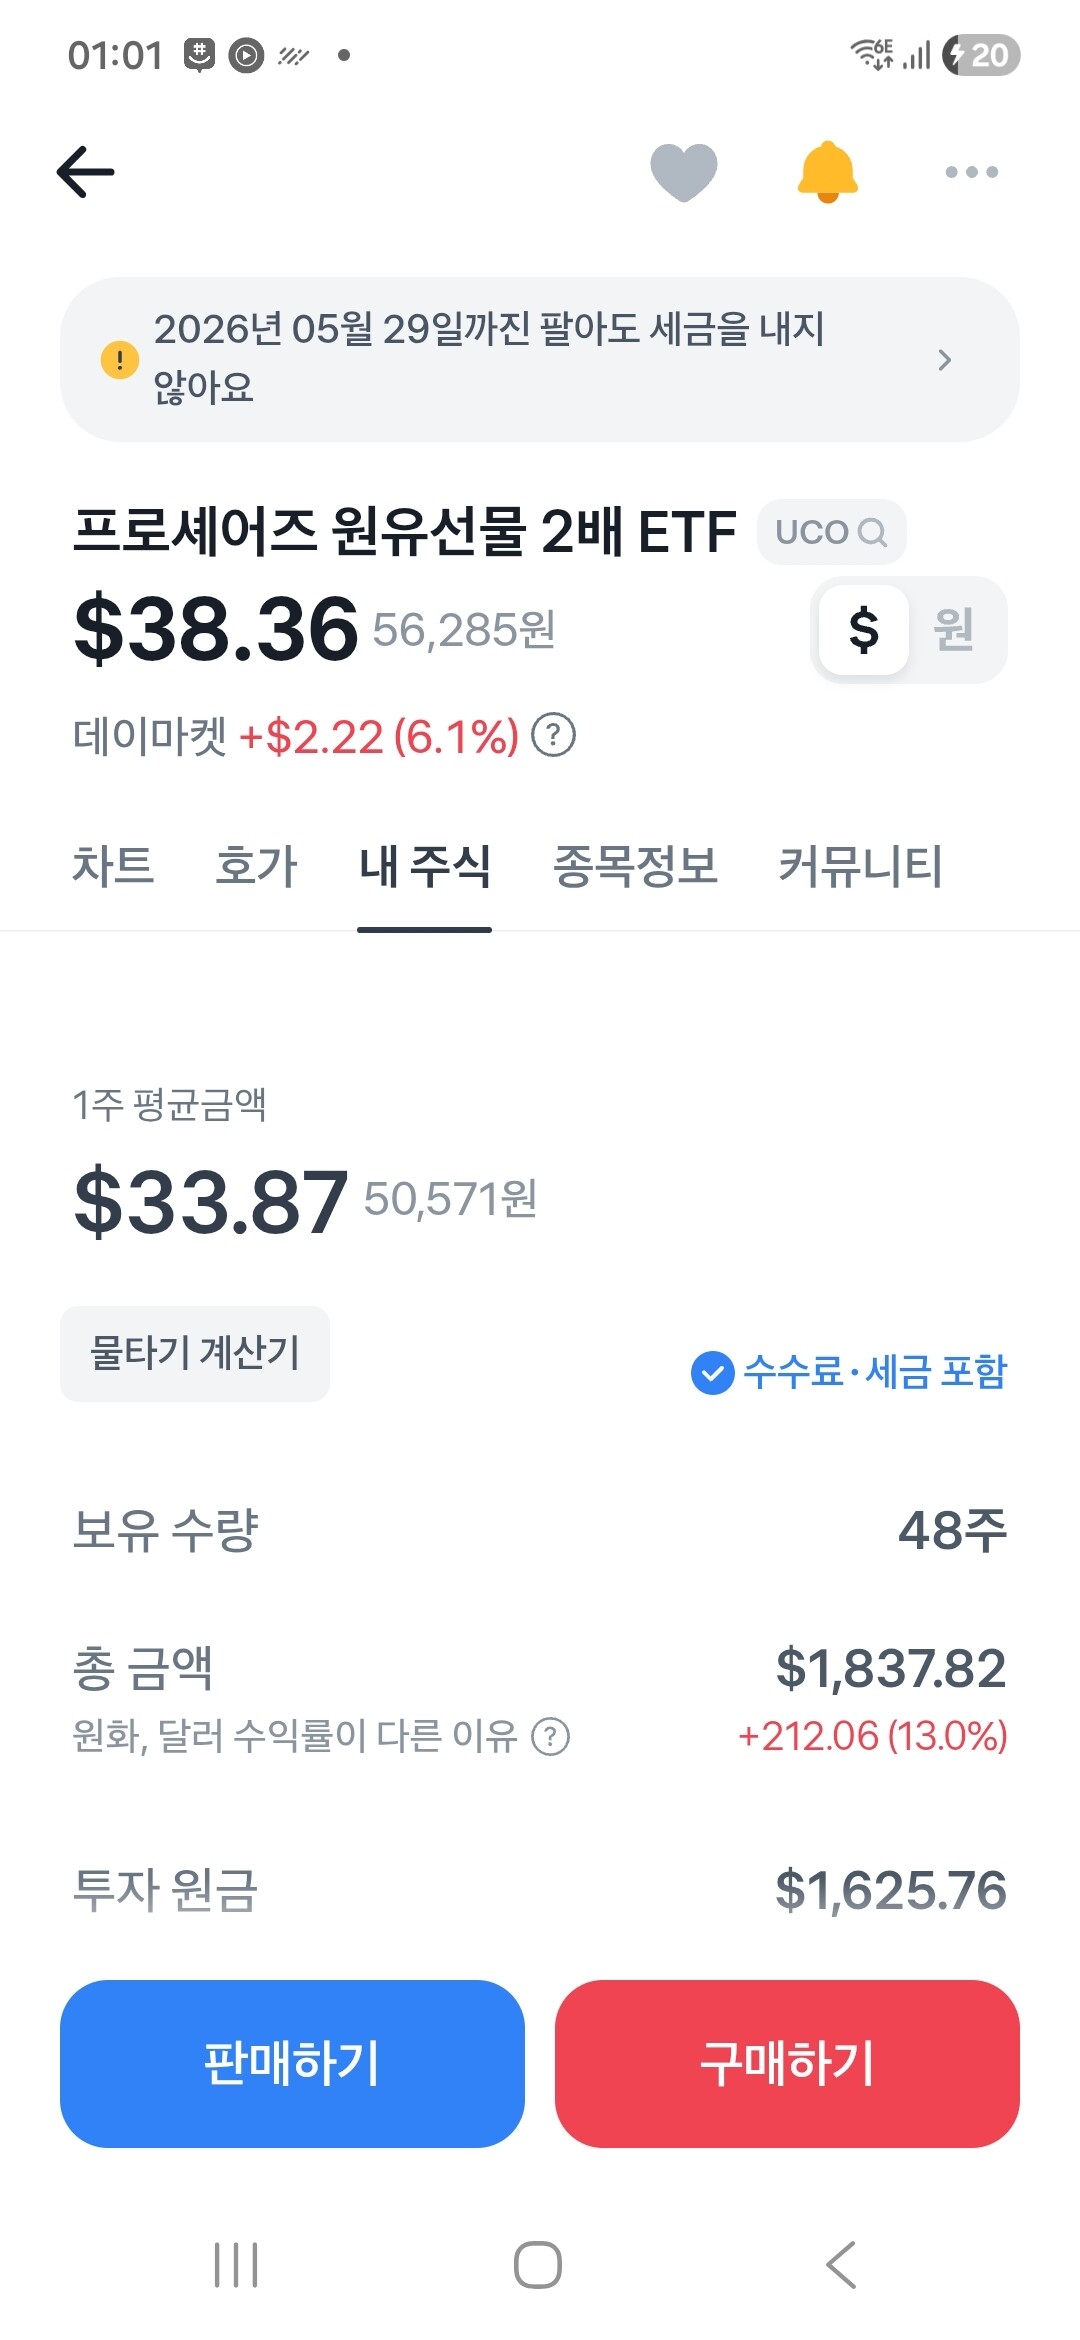Tap the help icon next to 데이마켓 change
The image size is (1080, 2340).
point(553,736)
